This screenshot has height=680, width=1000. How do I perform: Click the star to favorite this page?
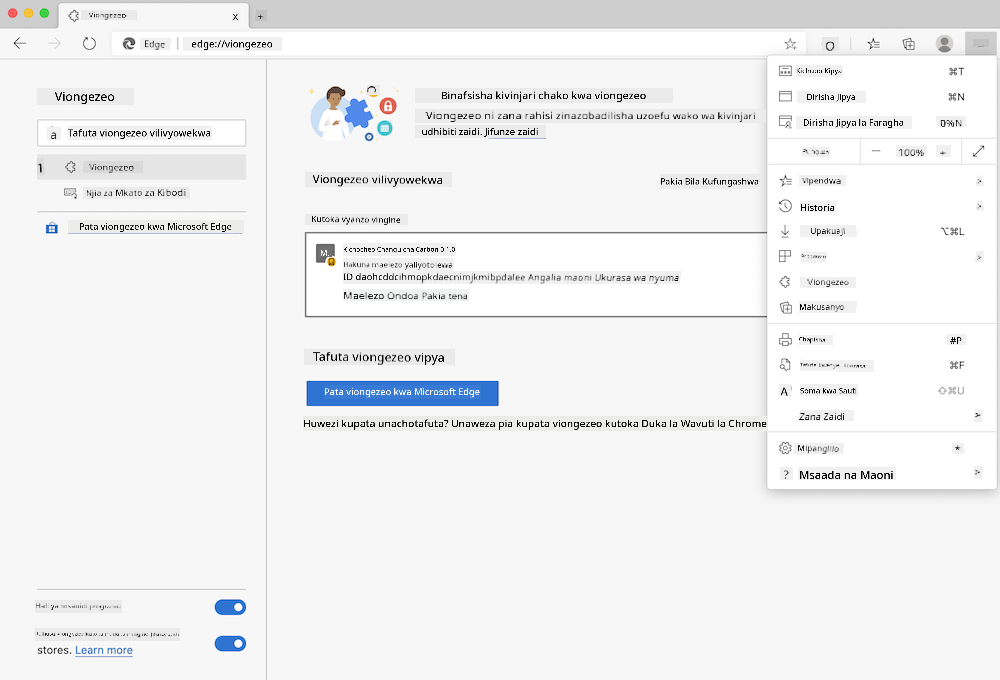[x=790, y=43]
